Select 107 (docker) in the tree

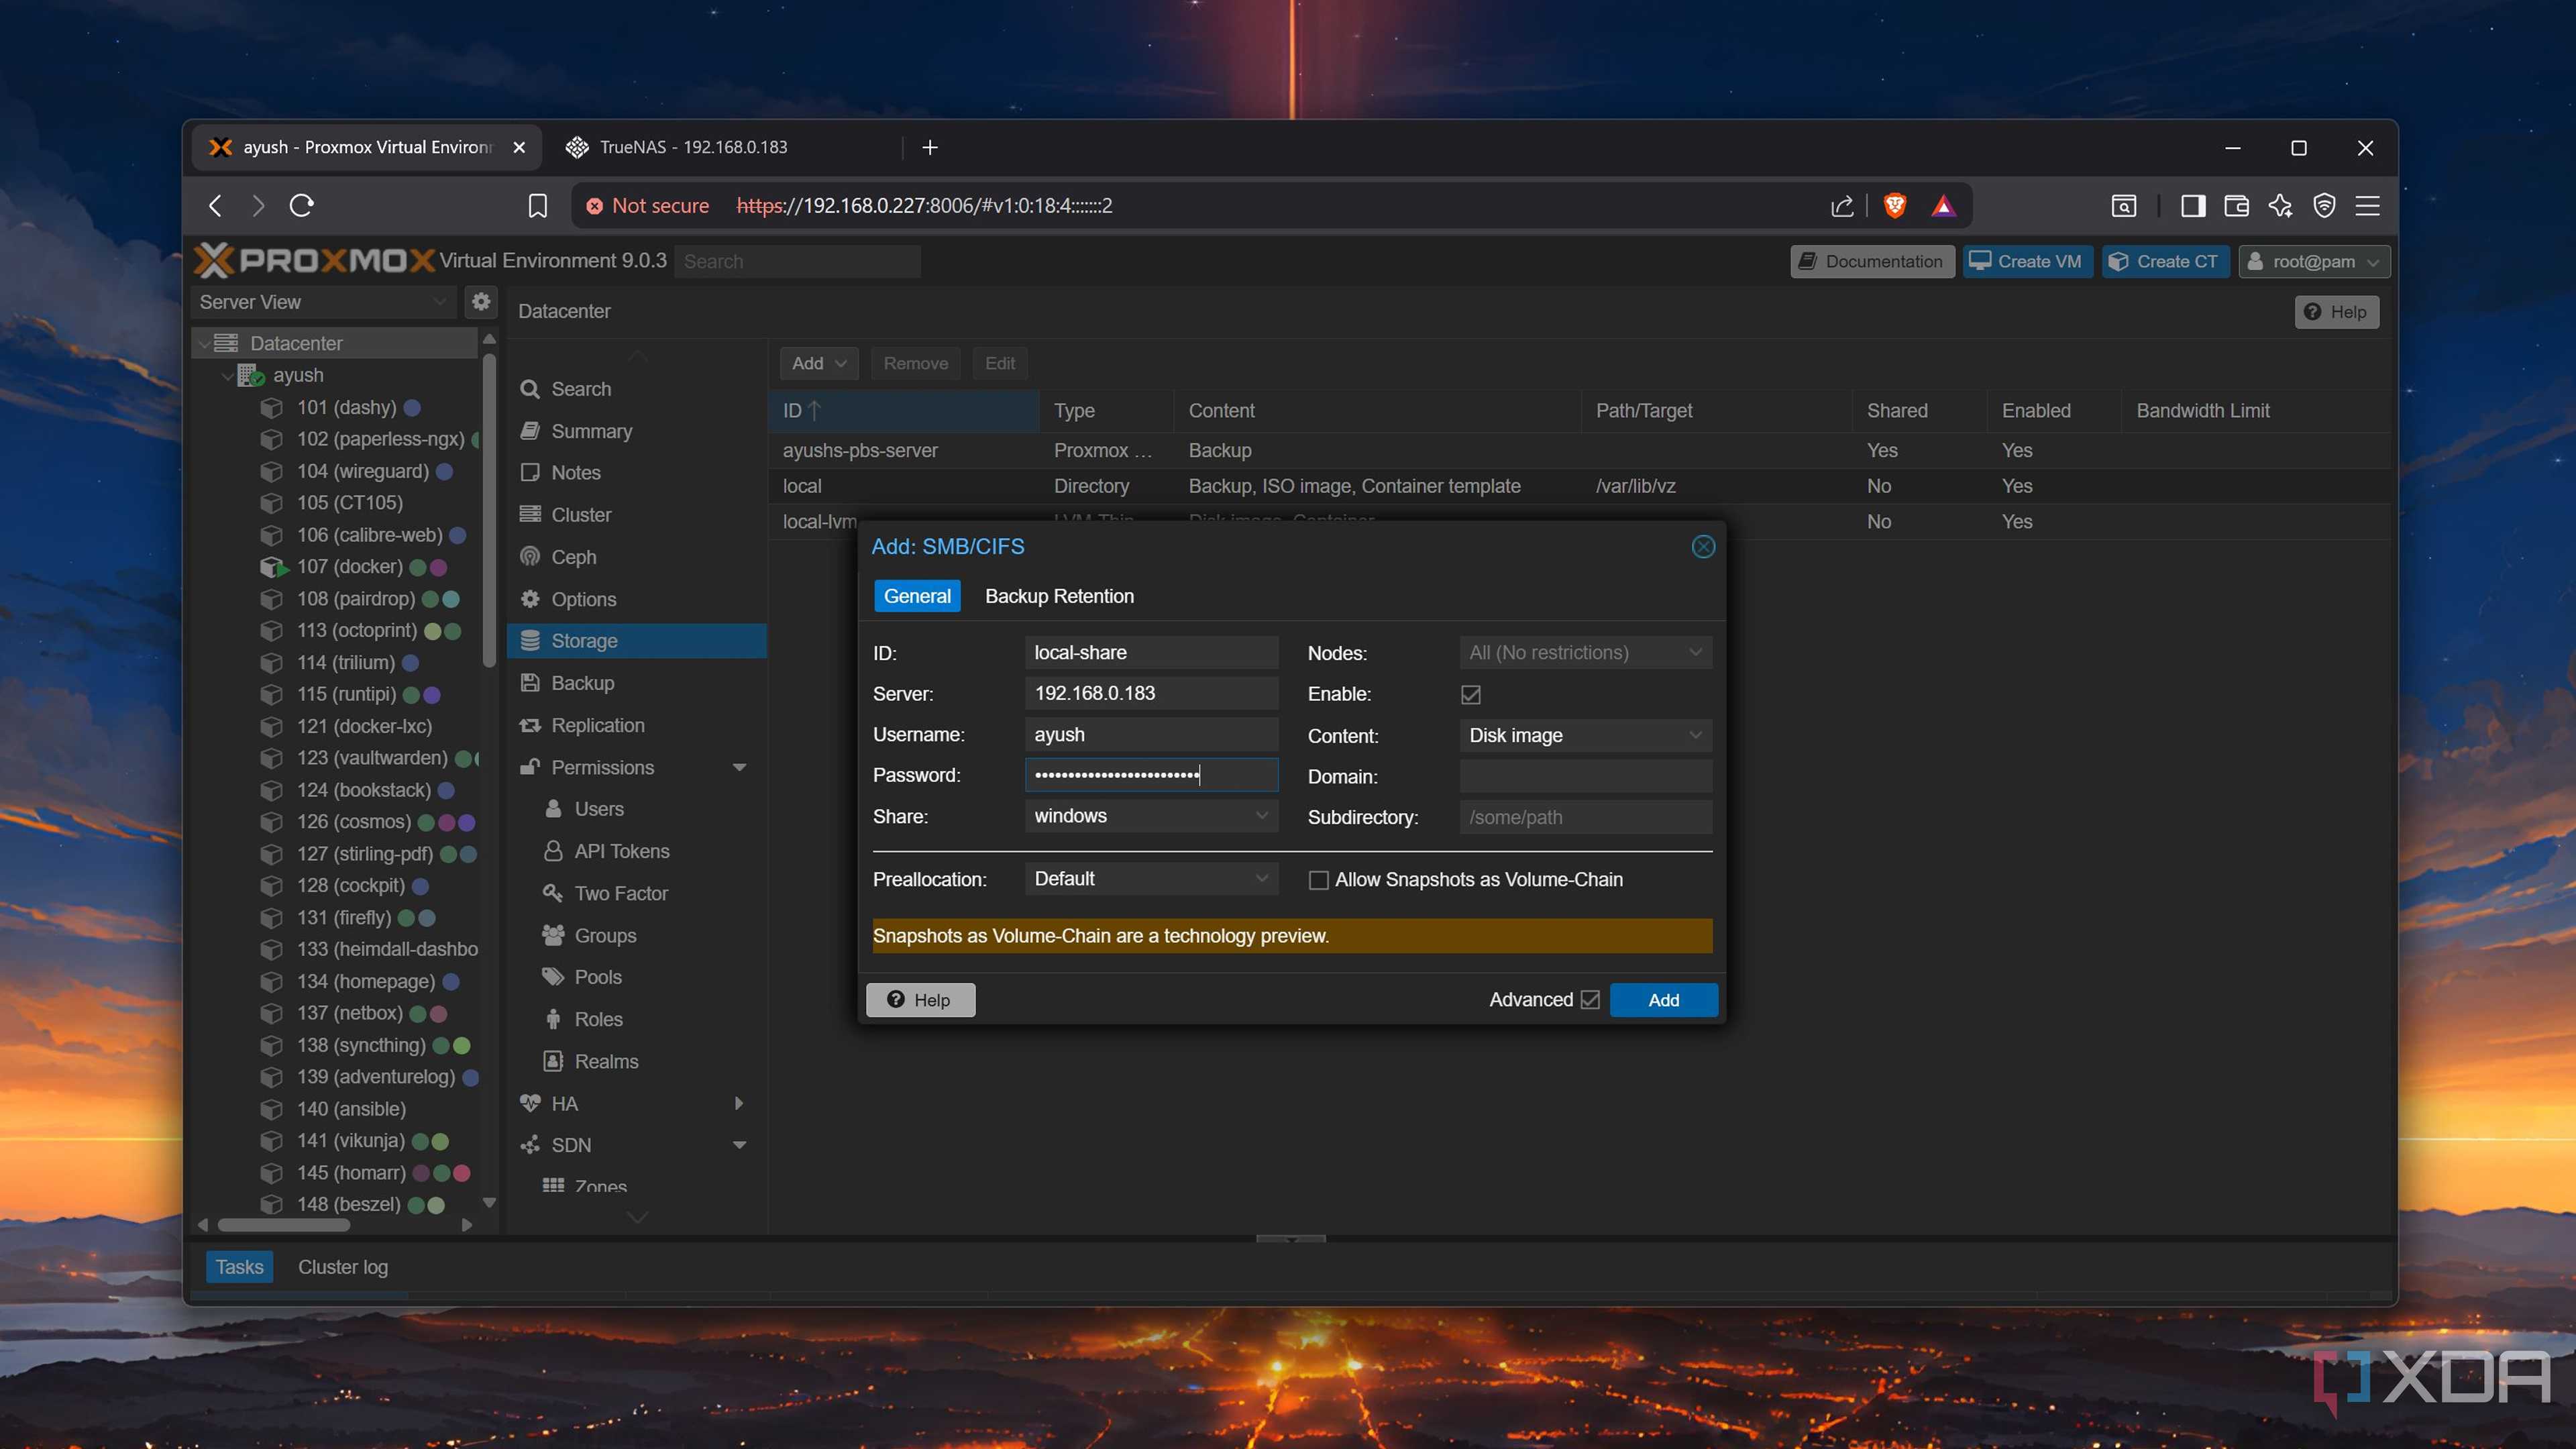tap(349, 566)
